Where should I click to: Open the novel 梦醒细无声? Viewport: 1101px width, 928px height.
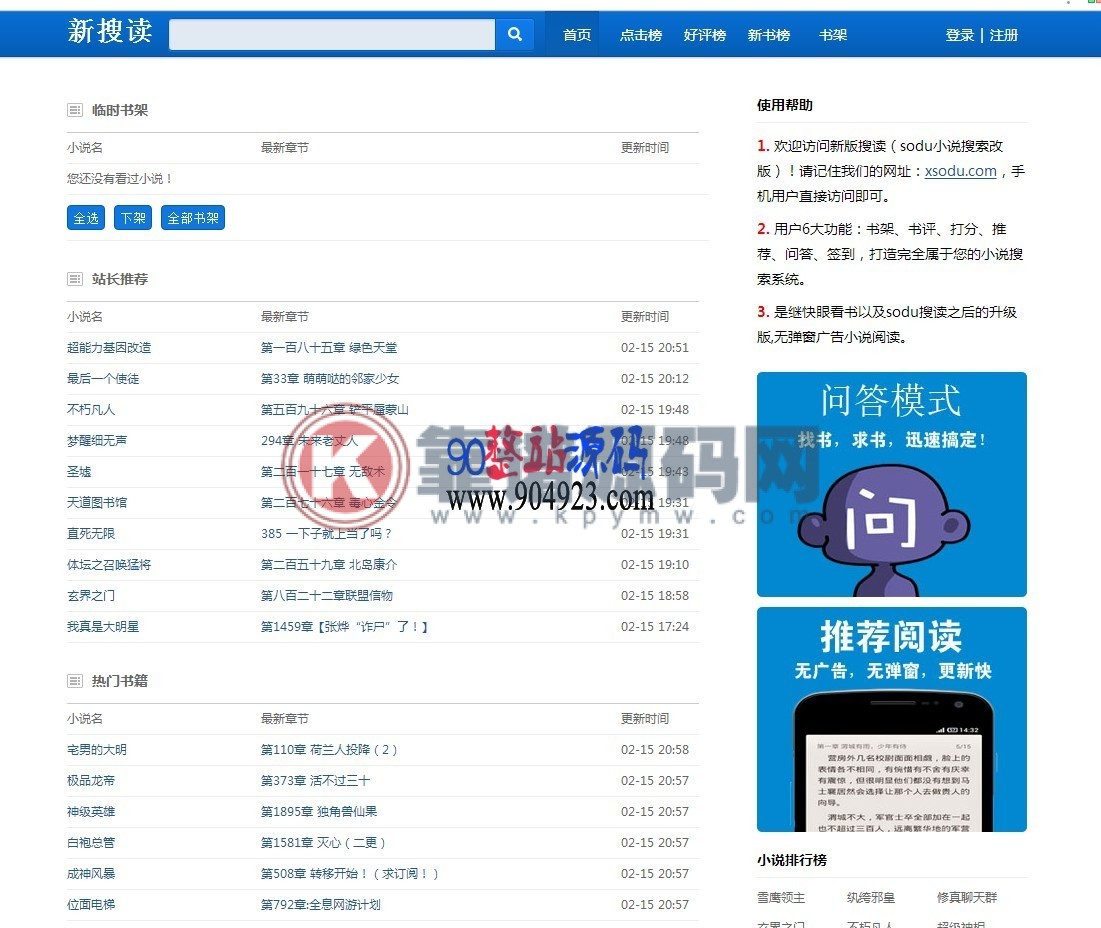pyautogui.click(x=97, y=440)
